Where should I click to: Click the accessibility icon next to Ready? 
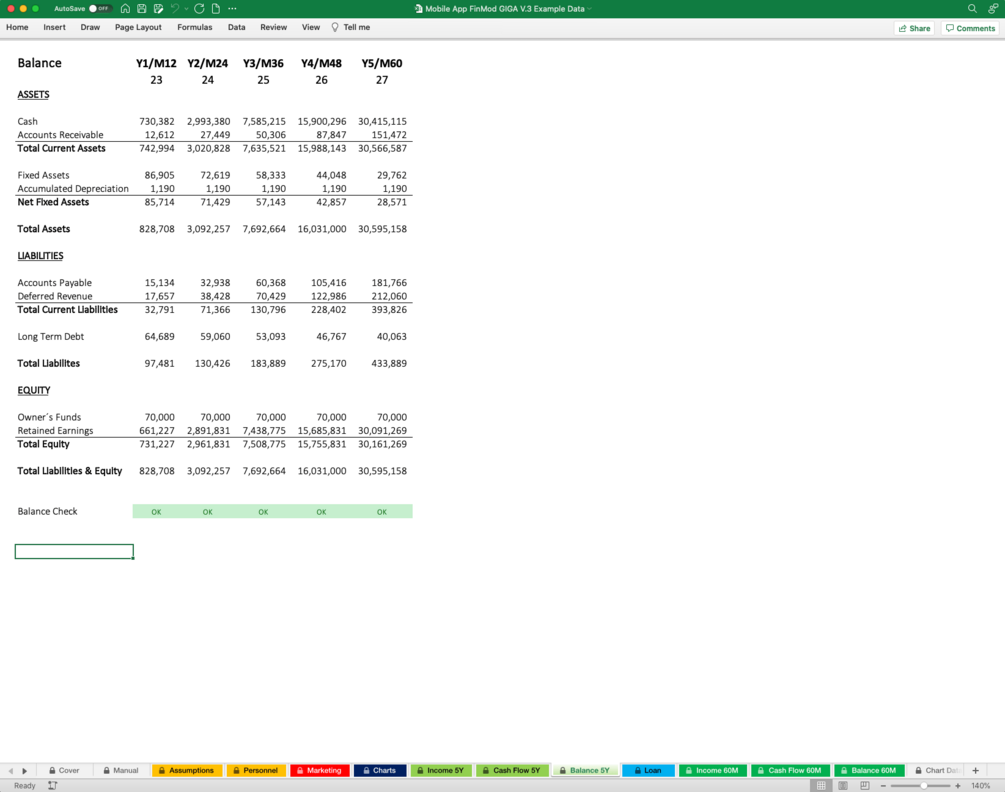(x=53, y=786)
